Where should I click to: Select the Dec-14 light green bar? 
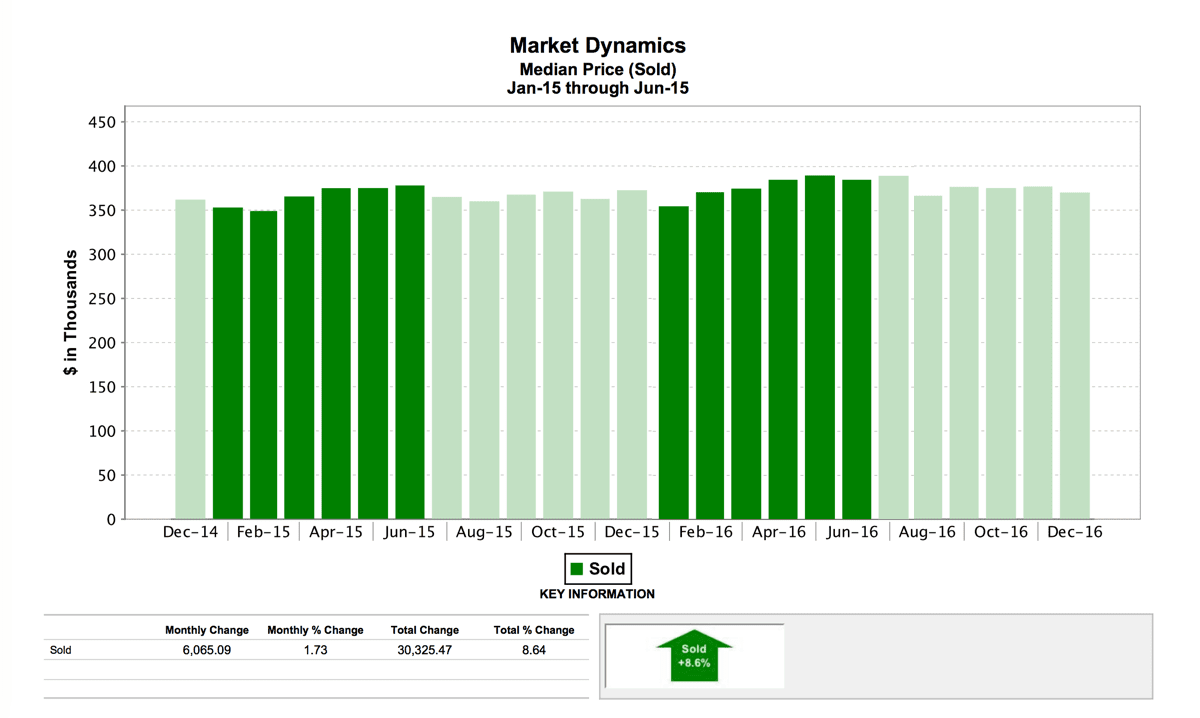190,359
